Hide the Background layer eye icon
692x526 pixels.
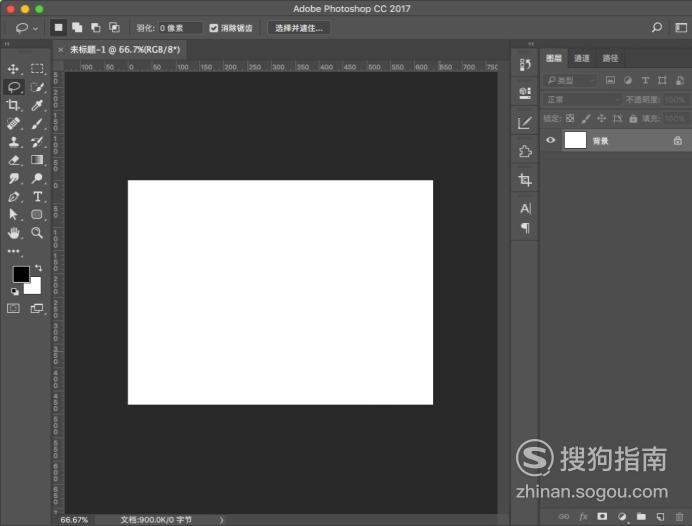[550, 140]
